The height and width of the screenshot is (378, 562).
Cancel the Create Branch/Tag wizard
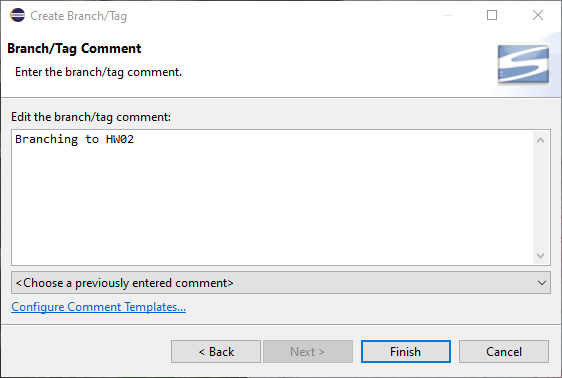click(504, 351)
